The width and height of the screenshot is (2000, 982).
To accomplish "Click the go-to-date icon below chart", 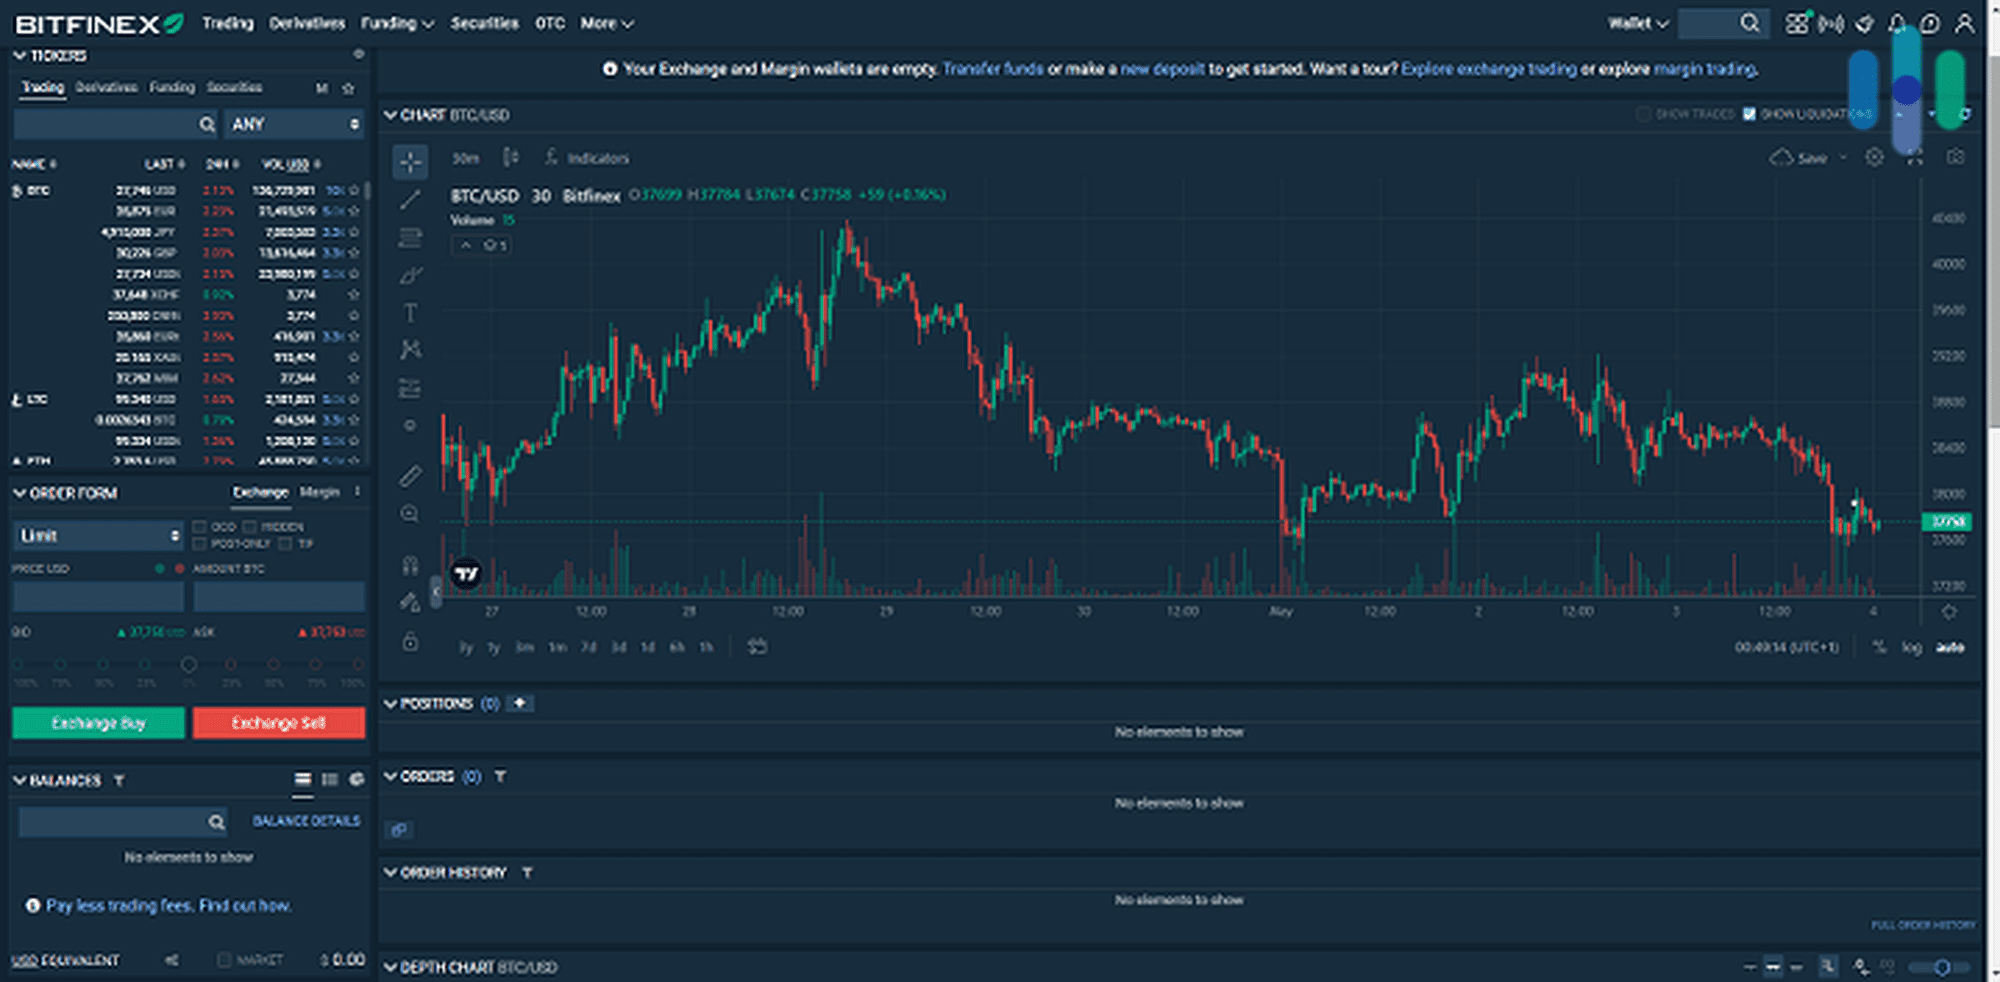I will pyautogui.click(x=757, y=647).
